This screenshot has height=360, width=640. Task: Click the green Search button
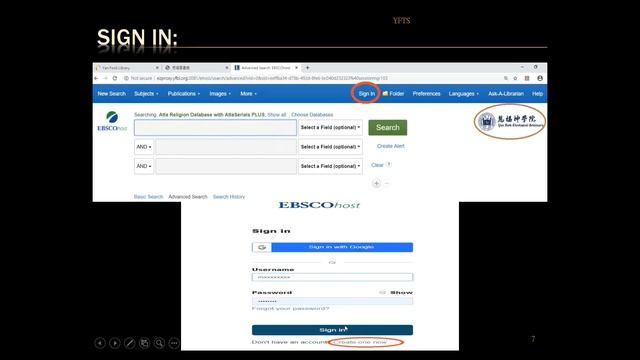point(388,127)
